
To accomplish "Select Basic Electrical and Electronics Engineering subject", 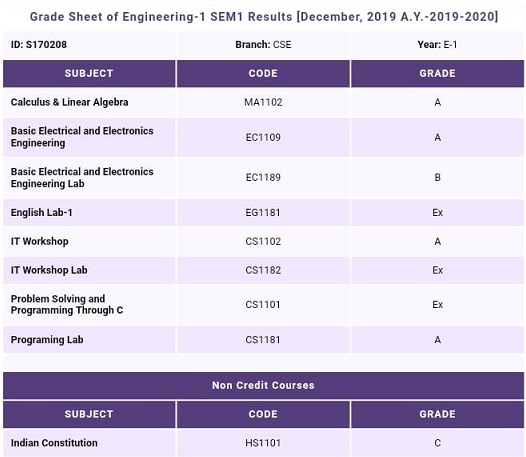I will (x=82, y=137).
